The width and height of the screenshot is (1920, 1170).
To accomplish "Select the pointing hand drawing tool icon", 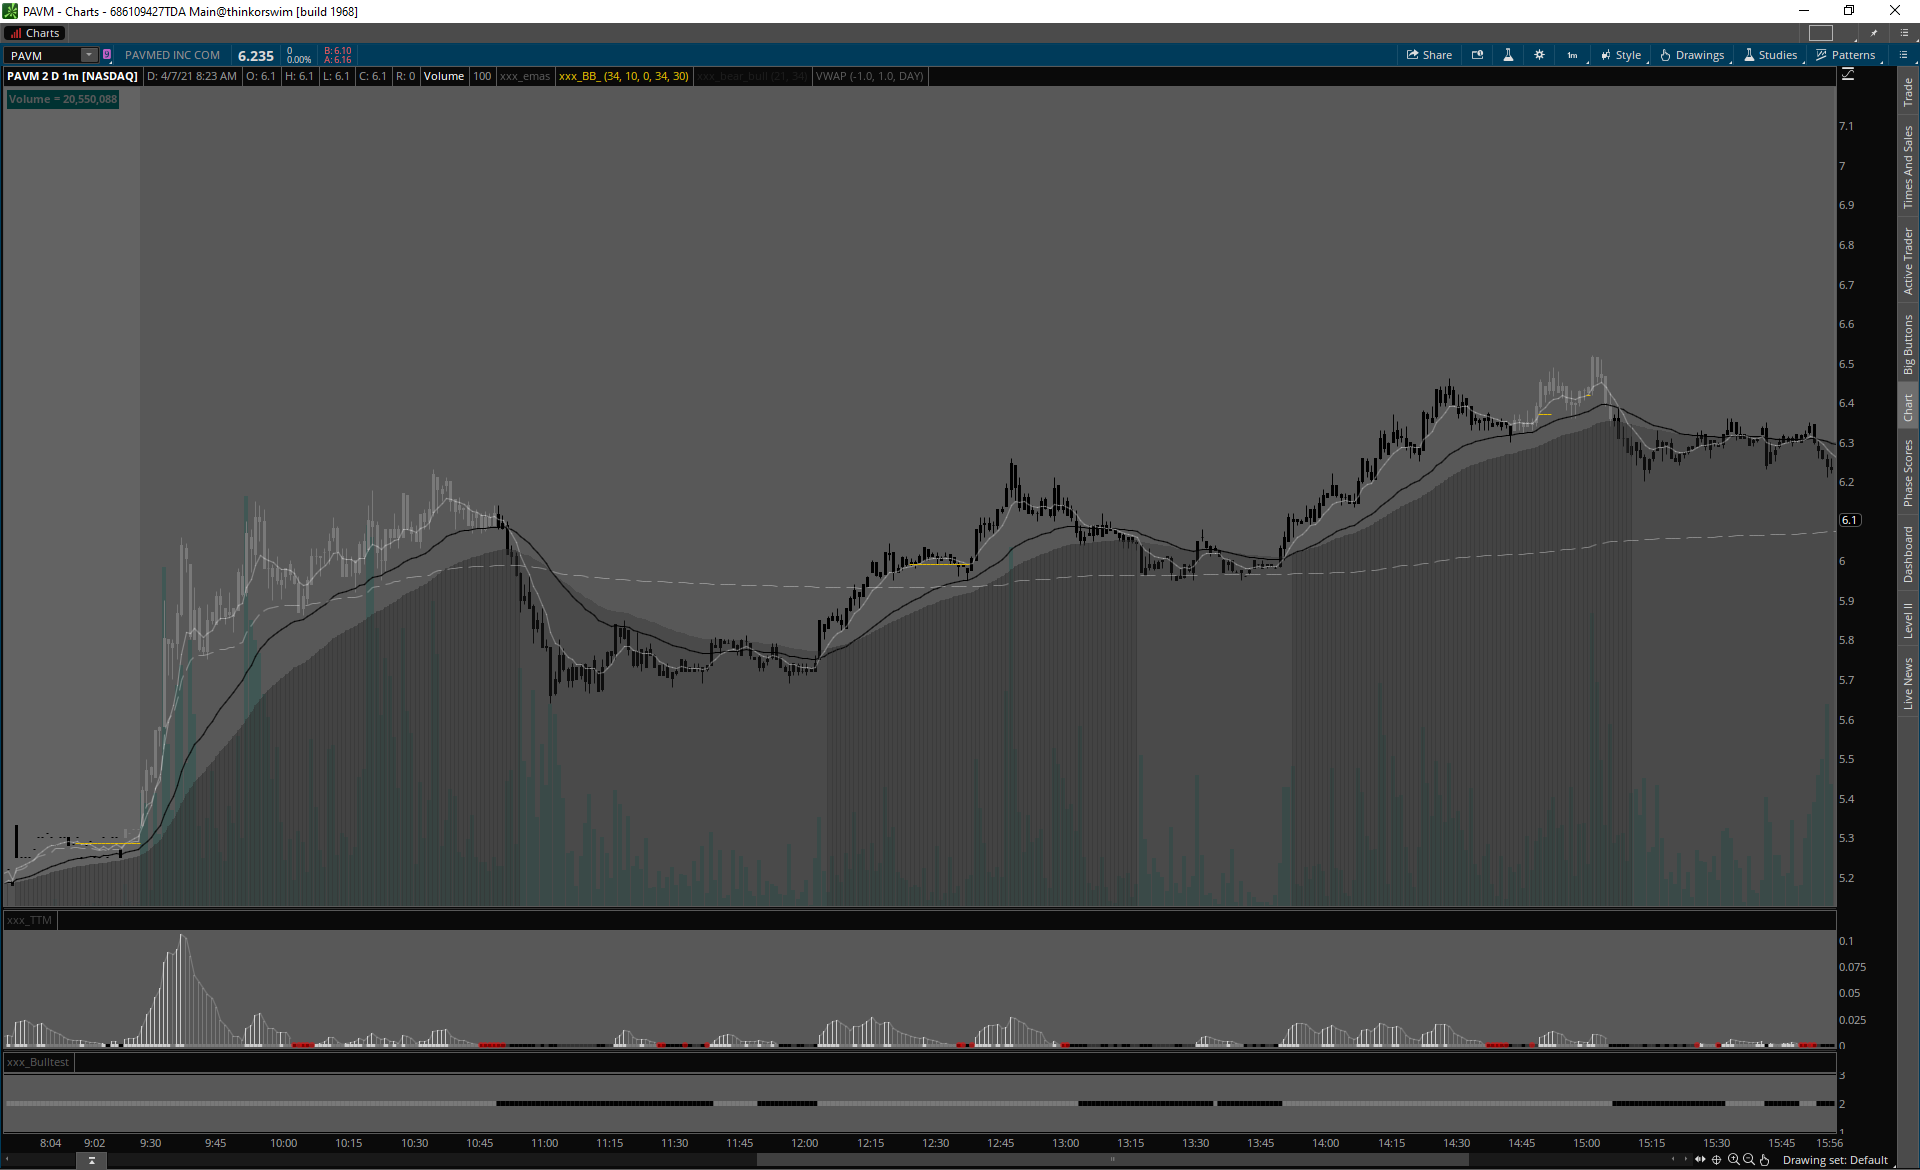I will click(x=1765, y=1160).
